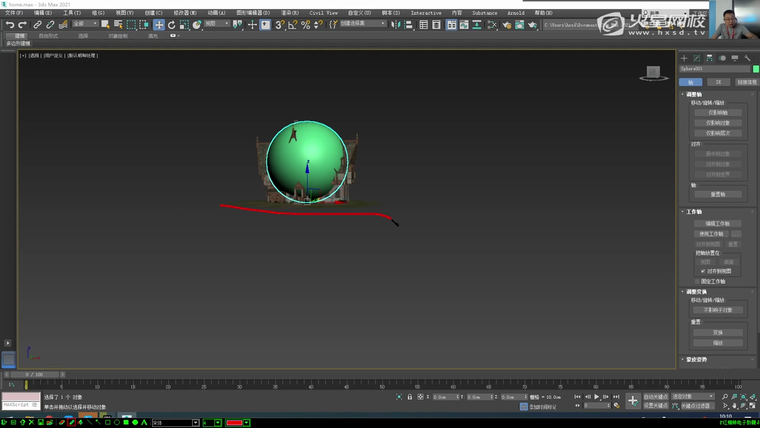This screenshot has height=428, width=760.
Task: Toggle the 对齐到视图 checkbox
Action: tap(703, 271)
